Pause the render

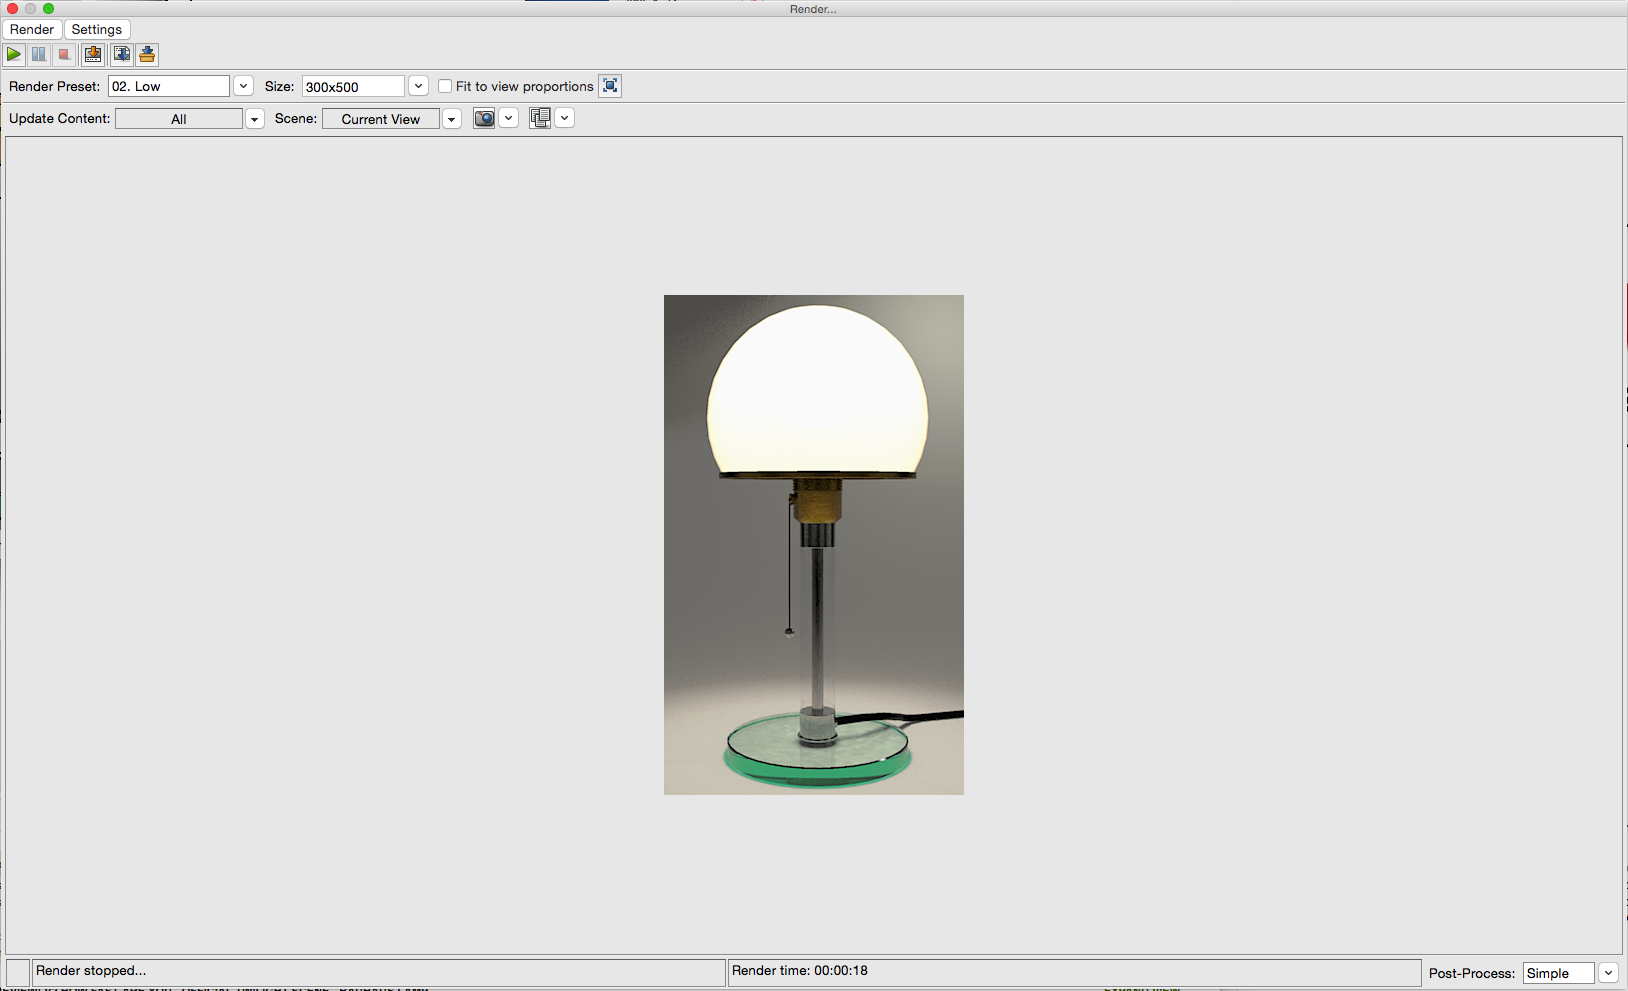39,55
